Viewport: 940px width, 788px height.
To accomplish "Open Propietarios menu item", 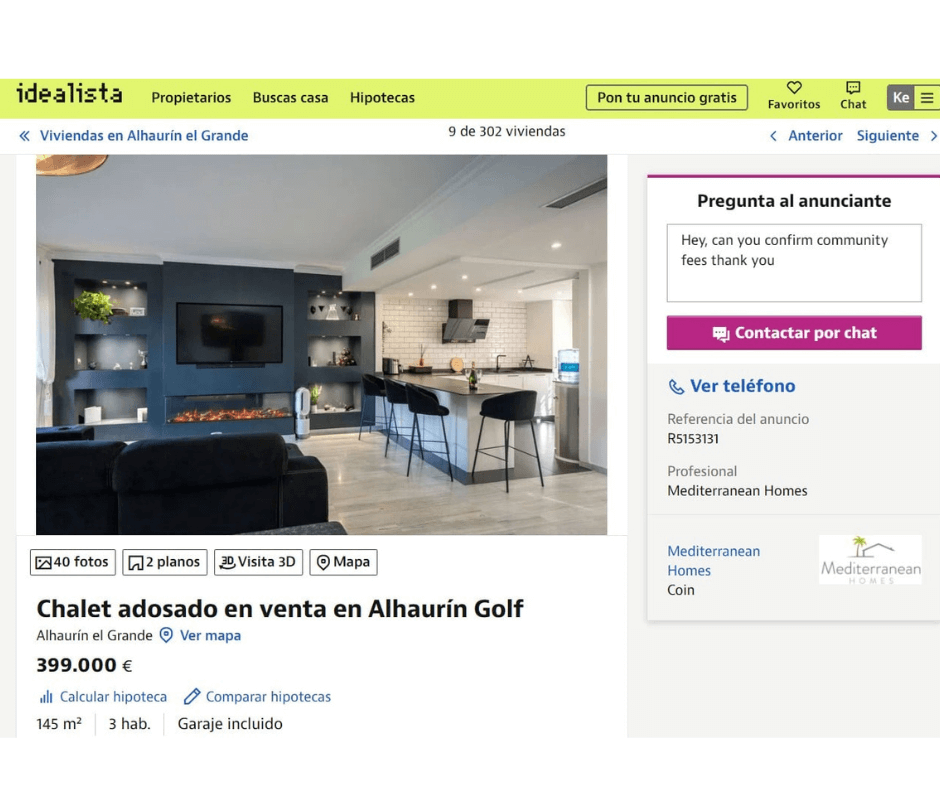I will point(191,98).
